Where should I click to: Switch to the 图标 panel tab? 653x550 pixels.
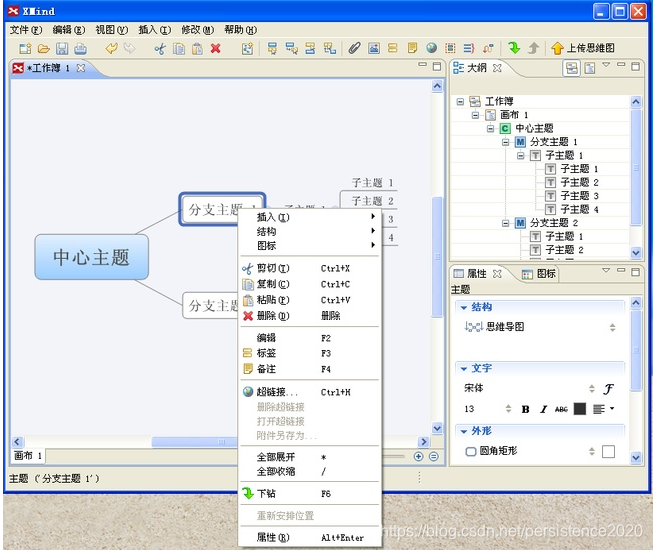coord(538,274)
